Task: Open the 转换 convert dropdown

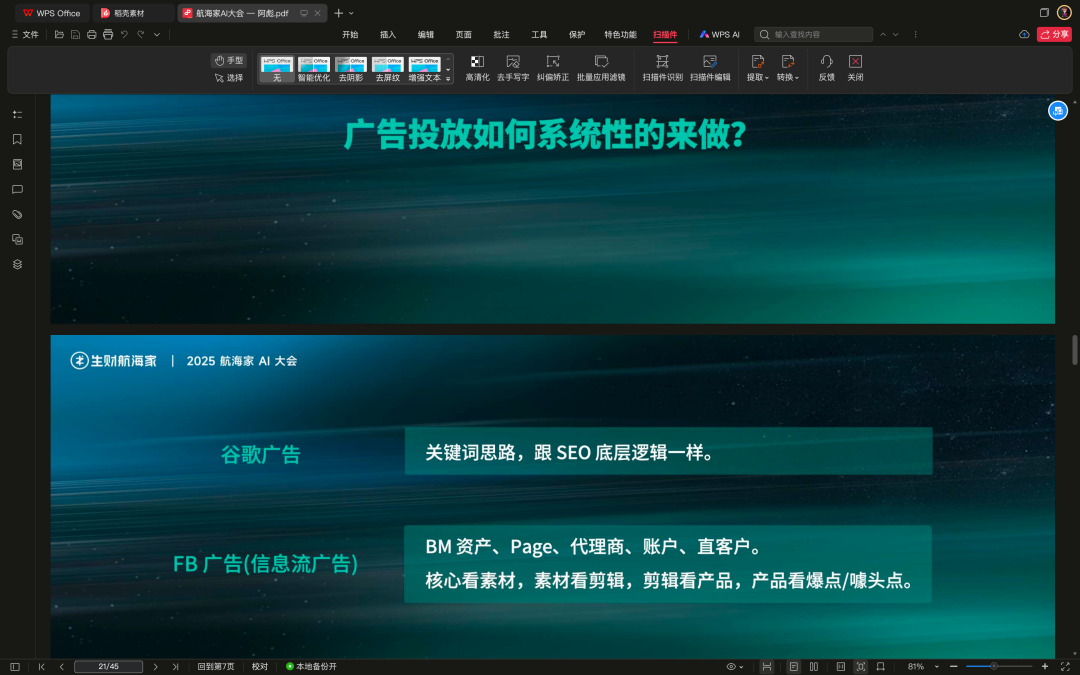Action: [788, 69]
